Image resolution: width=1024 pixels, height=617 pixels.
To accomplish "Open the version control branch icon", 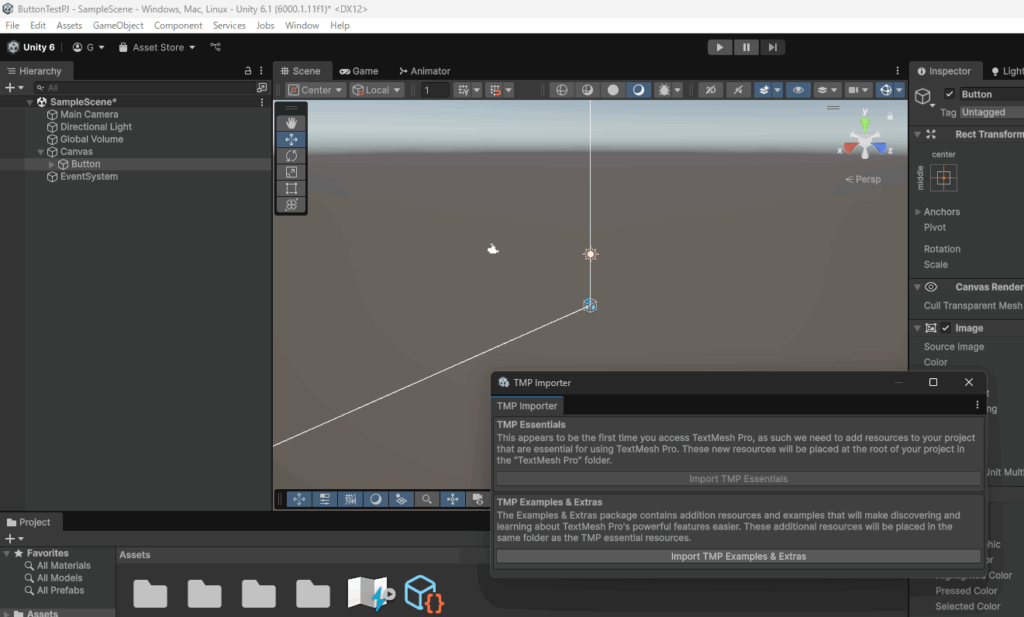I will tap(216, 47).
